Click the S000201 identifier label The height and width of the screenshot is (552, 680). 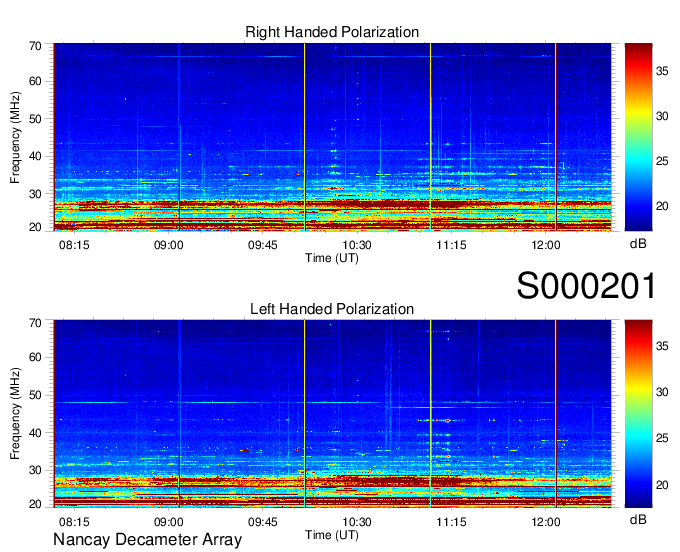(586, 286)
